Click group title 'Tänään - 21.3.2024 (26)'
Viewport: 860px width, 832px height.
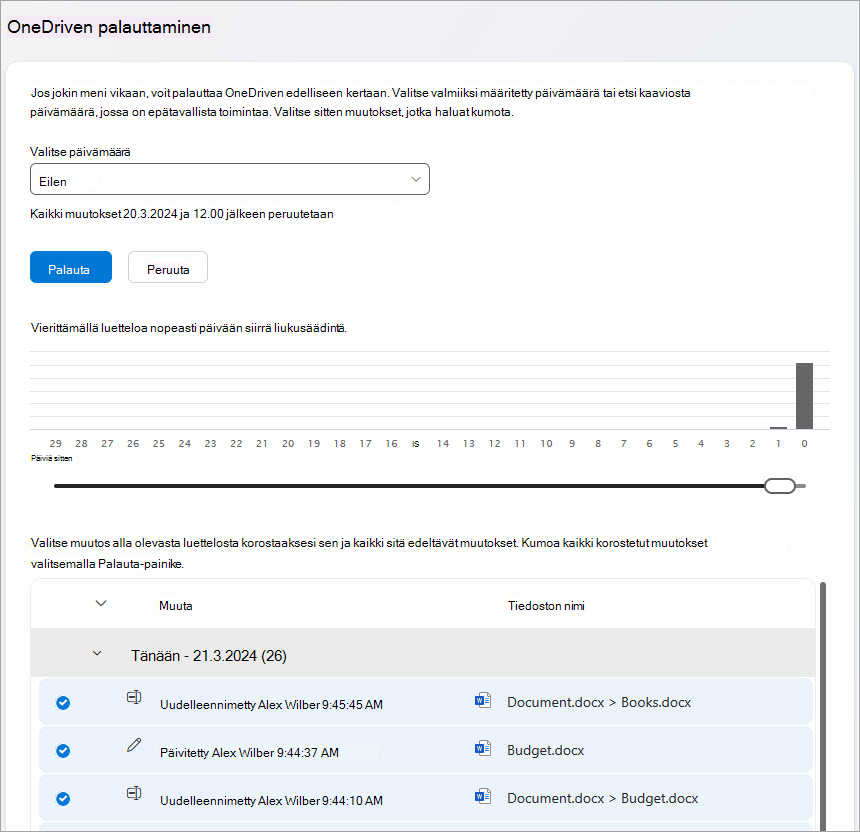point(208,655)
